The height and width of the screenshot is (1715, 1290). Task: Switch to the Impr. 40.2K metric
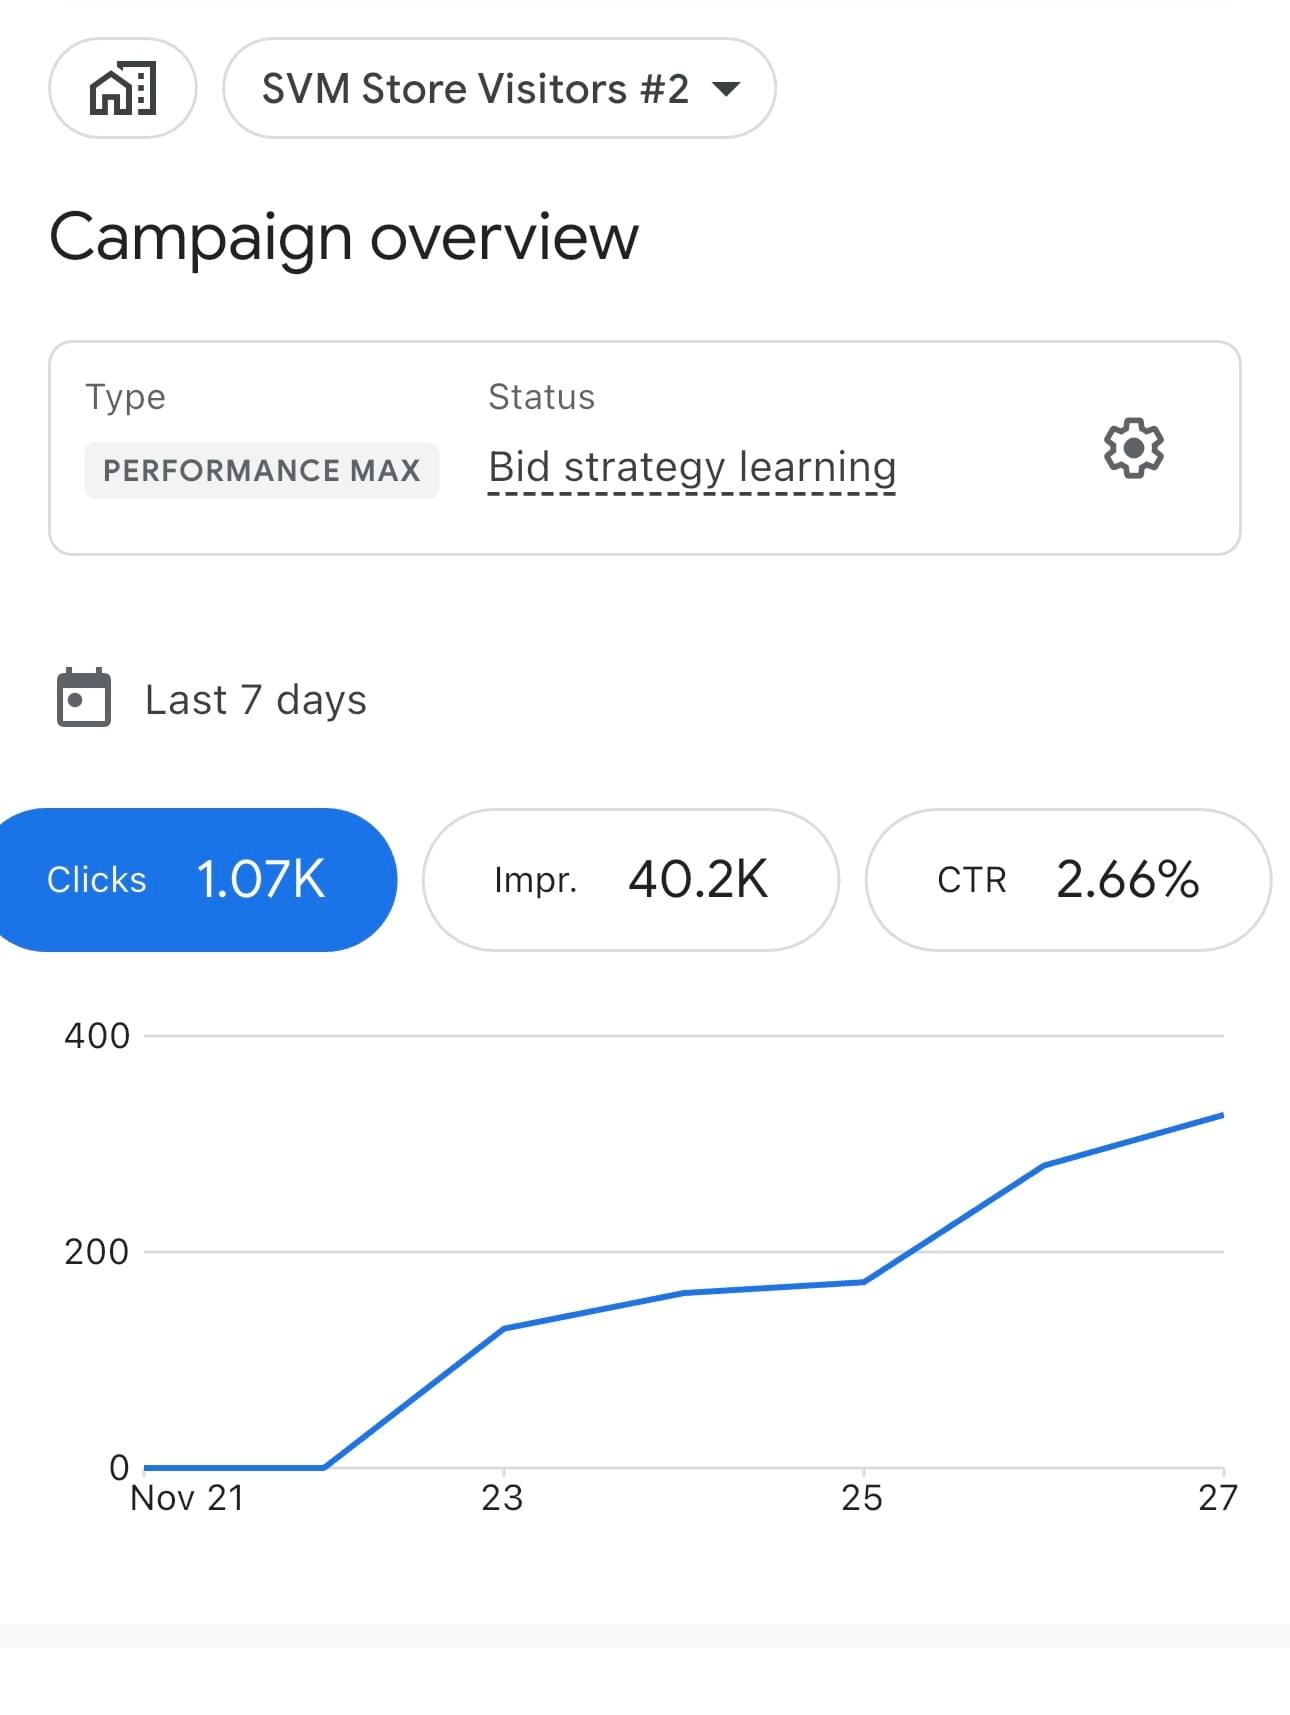point(630,880)
